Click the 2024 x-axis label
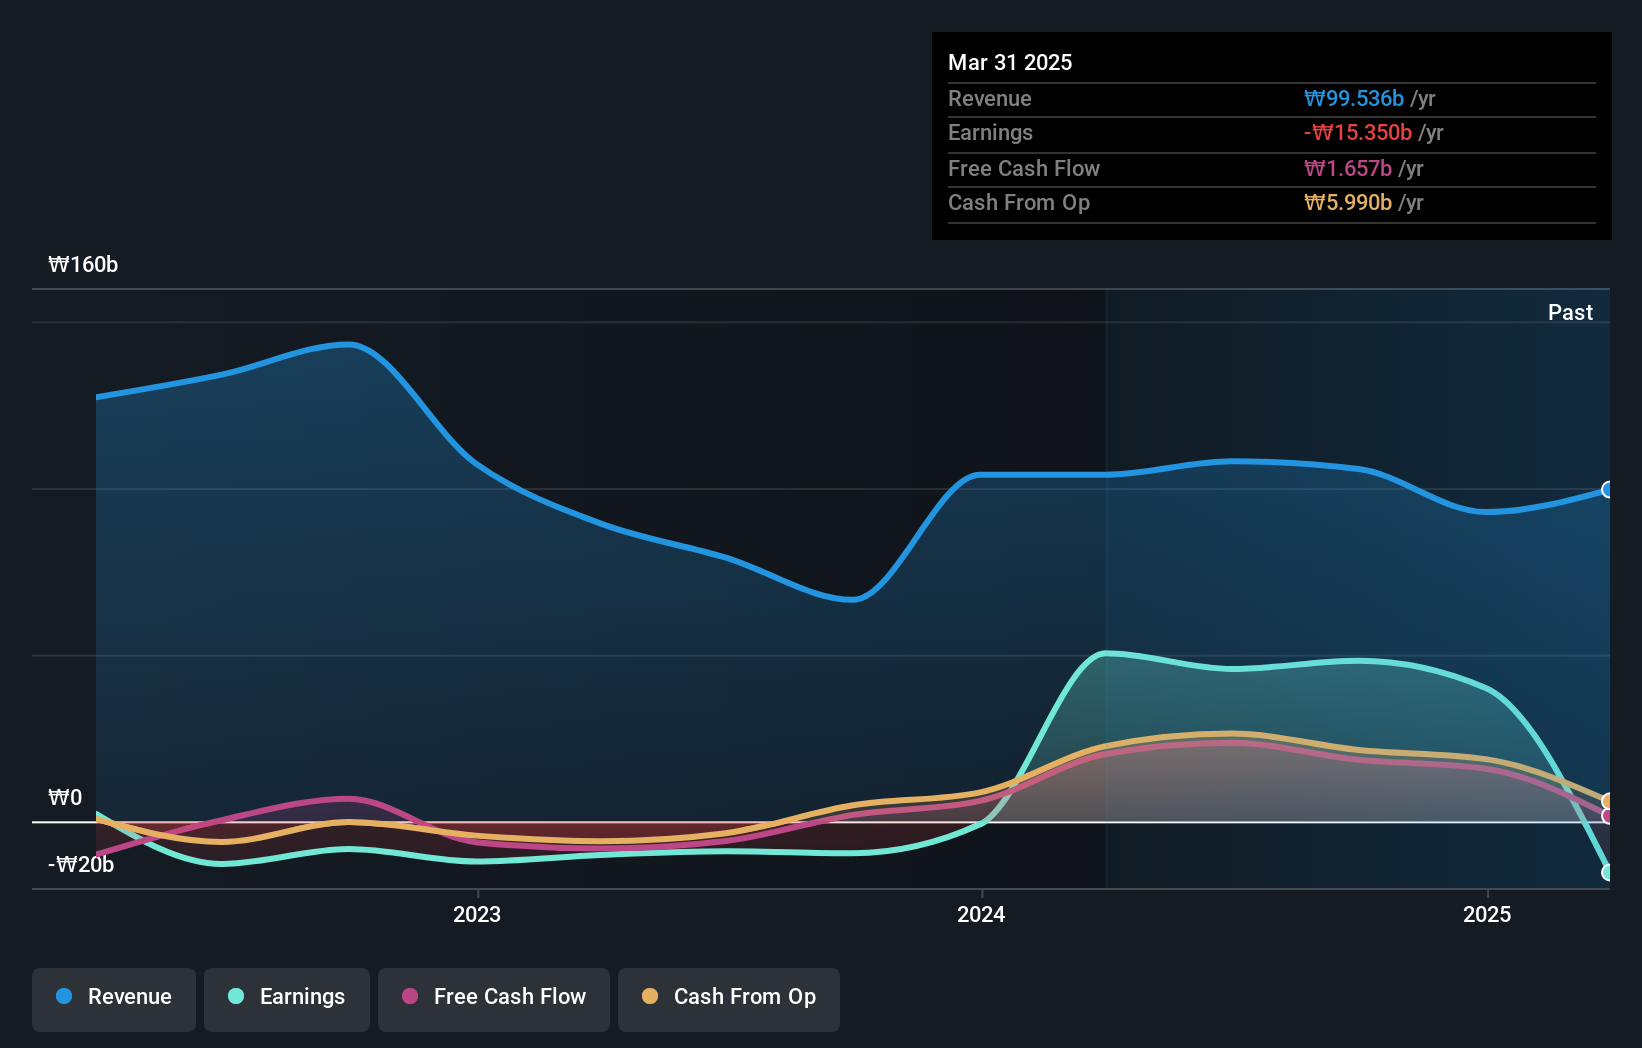Viewport: 1642px width, 1048px height. [x=981, y=914]
